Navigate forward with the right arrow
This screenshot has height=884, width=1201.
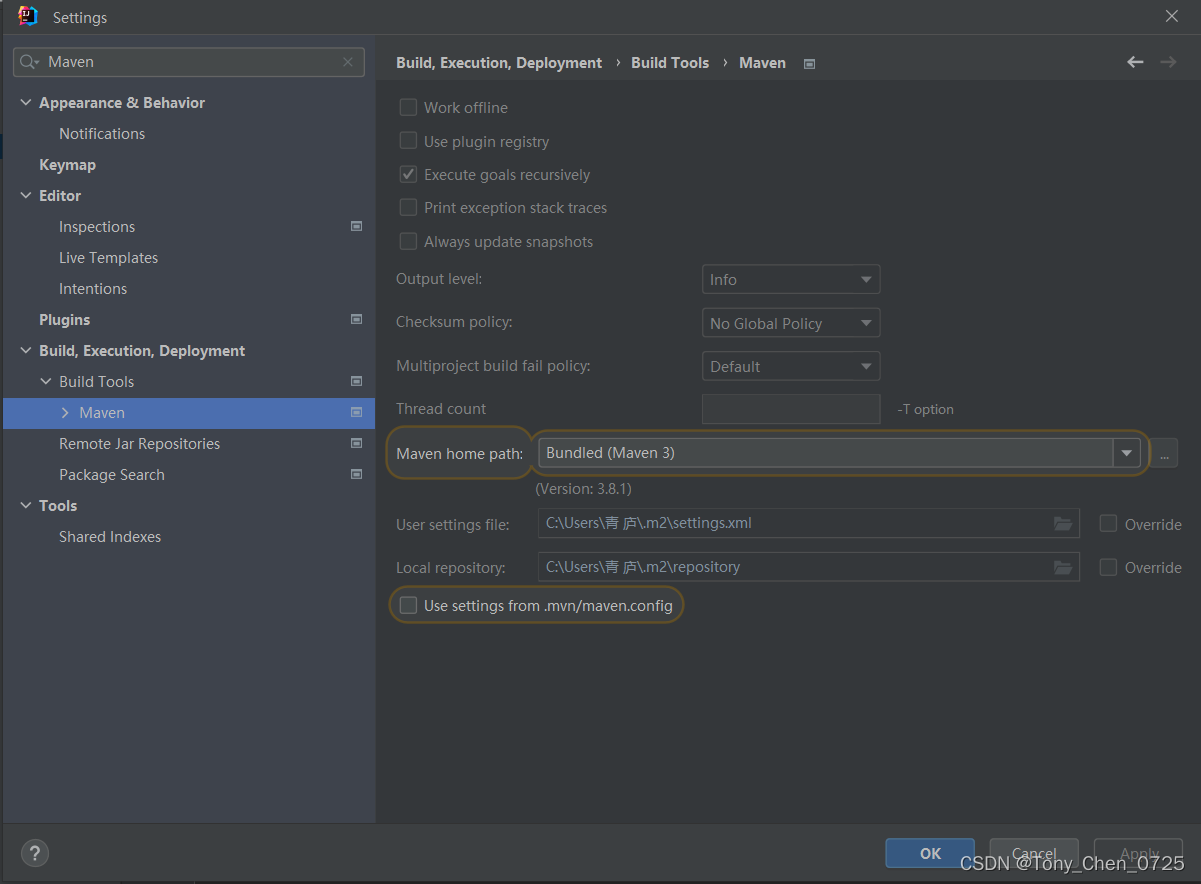[1168, 62]
